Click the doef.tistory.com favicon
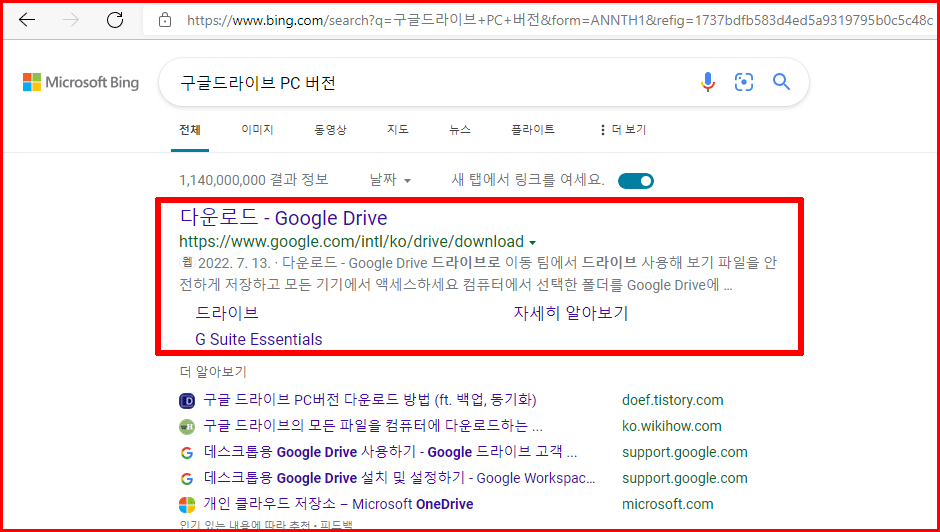 pyautogui.click(x=187, y=401)
